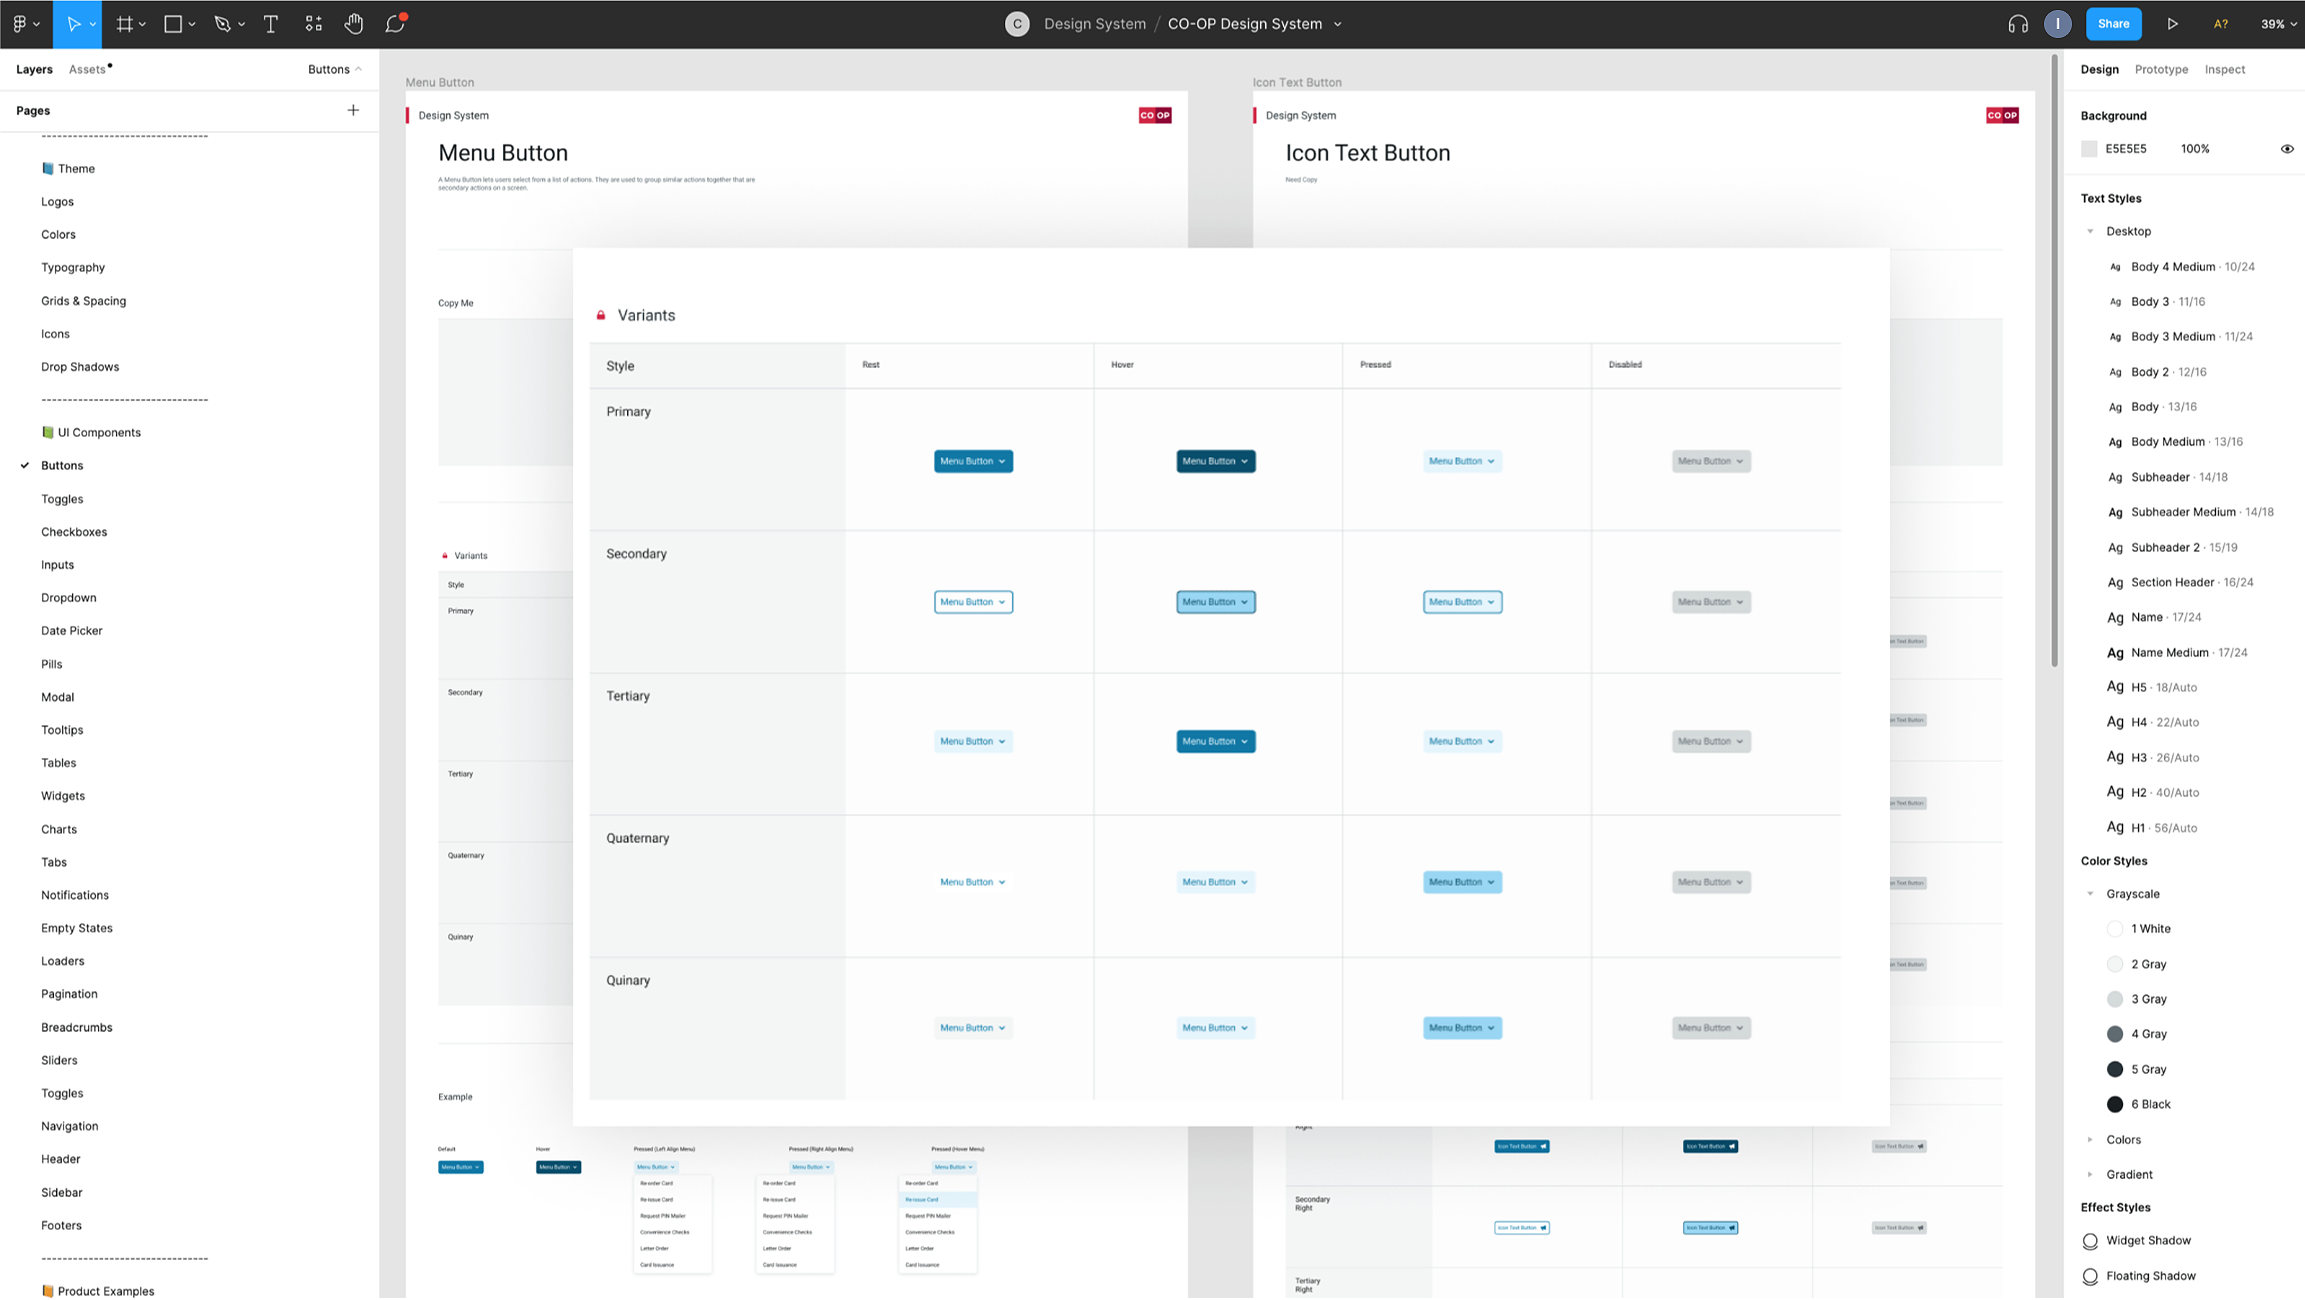The width and height of the screenshot is (2305, 1300).
Task: Click the Resources components icon
Action: (x=313, y=24)
